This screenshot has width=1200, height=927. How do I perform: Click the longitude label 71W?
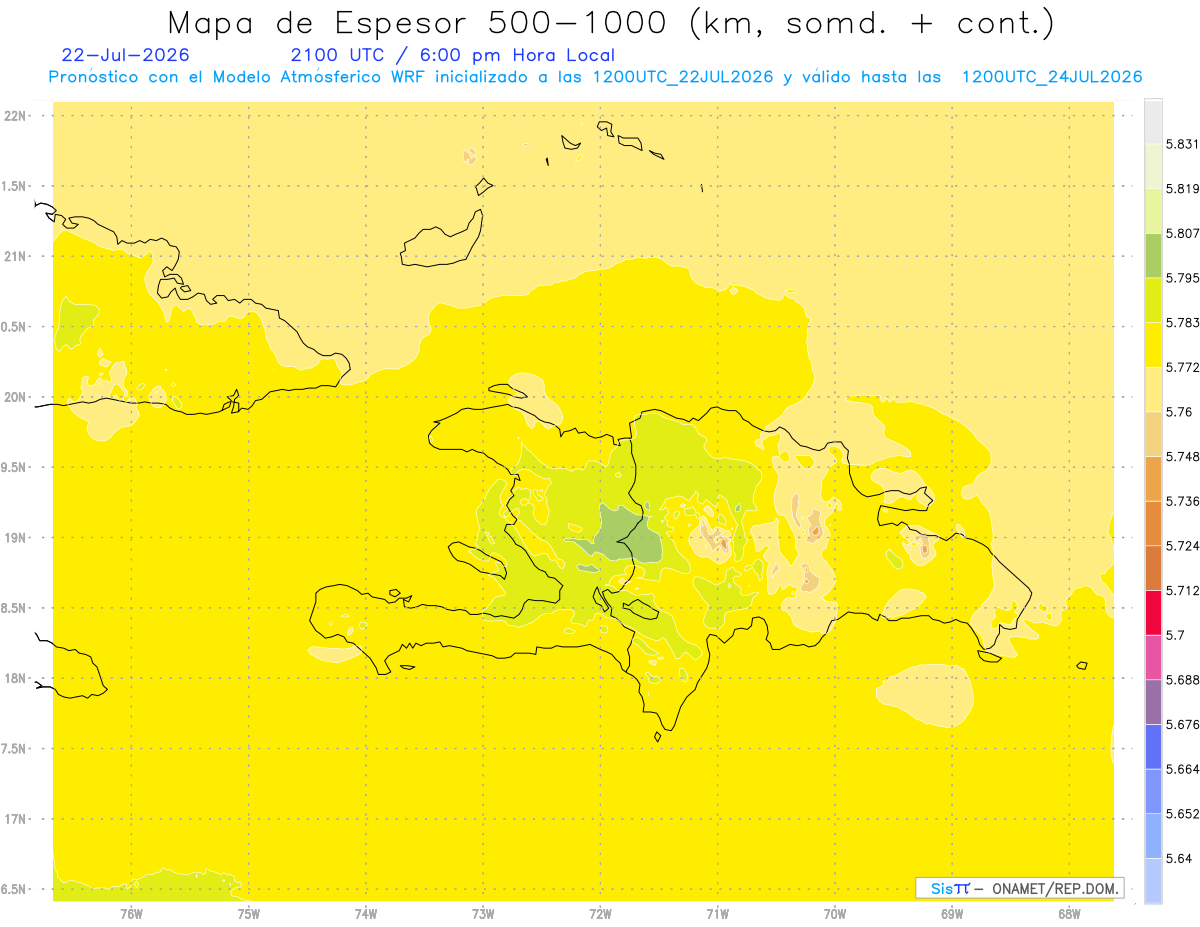pos(717,914)
